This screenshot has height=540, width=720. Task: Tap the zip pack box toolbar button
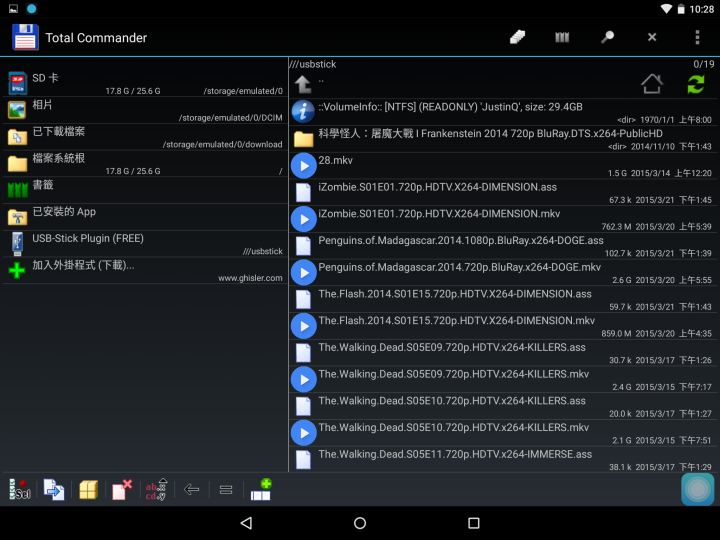coord(88,489)
